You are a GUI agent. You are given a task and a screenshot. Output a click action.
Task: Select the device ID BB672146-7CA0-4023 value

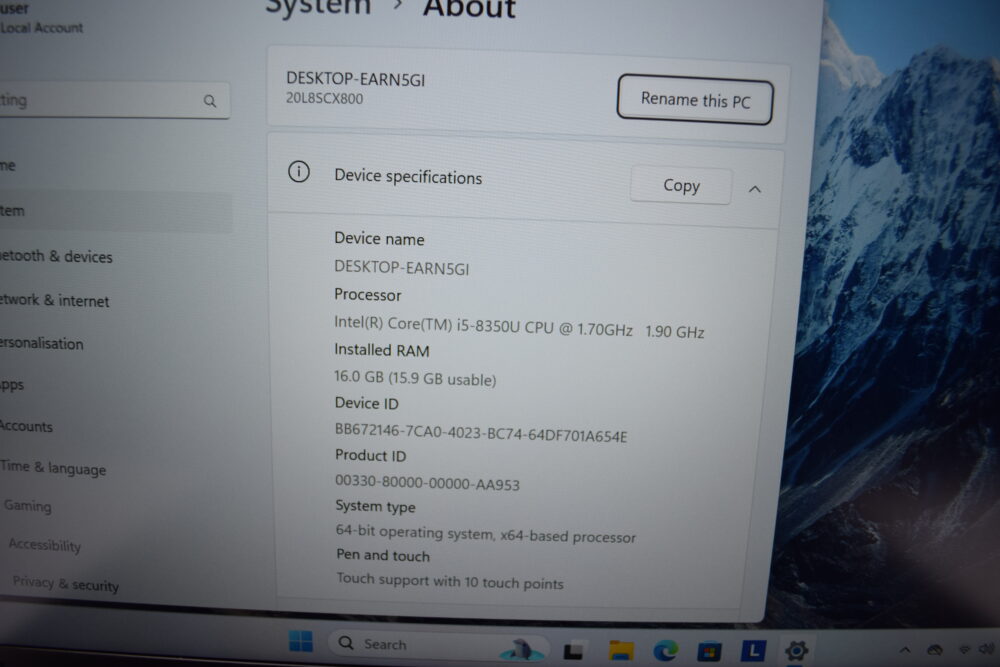pos(481,433)
